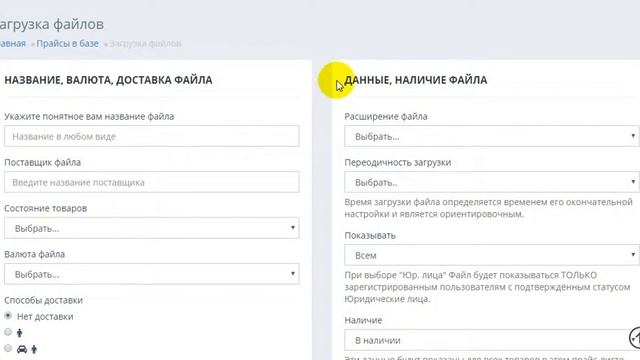
Task: Go to 'Прайсы в базе' breadcrumb link
Action: coord(67,44)
